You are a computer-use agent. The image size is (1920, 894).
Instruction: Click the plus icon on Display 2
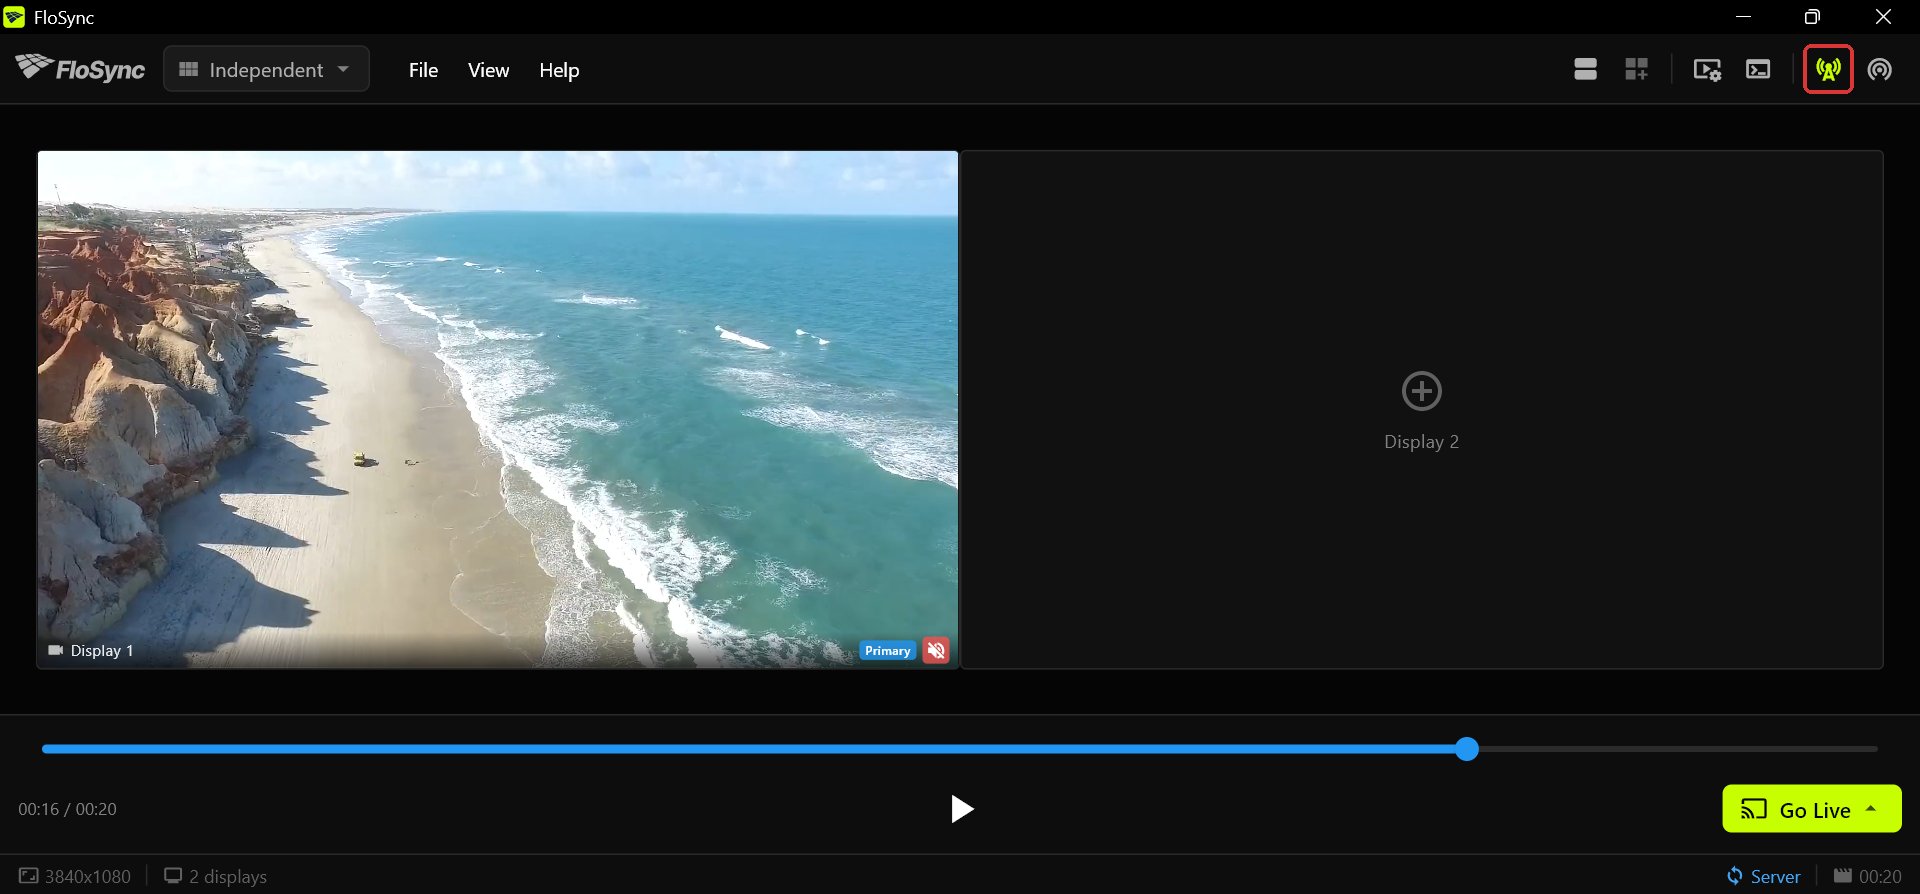[x=1422, y=391]
